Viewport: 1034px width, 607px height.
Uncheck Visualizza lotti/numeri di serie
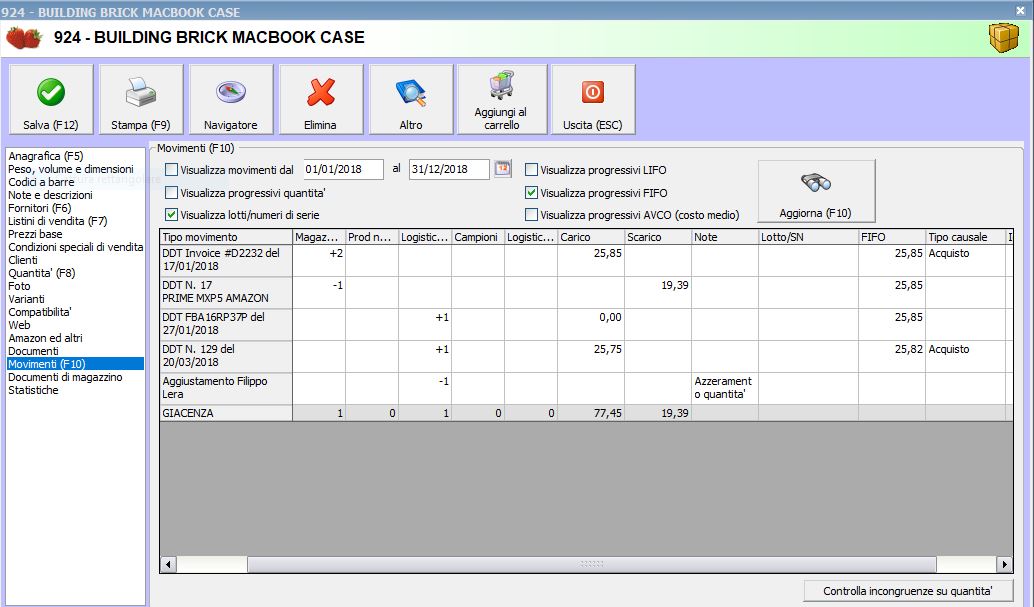pos(171,214)
